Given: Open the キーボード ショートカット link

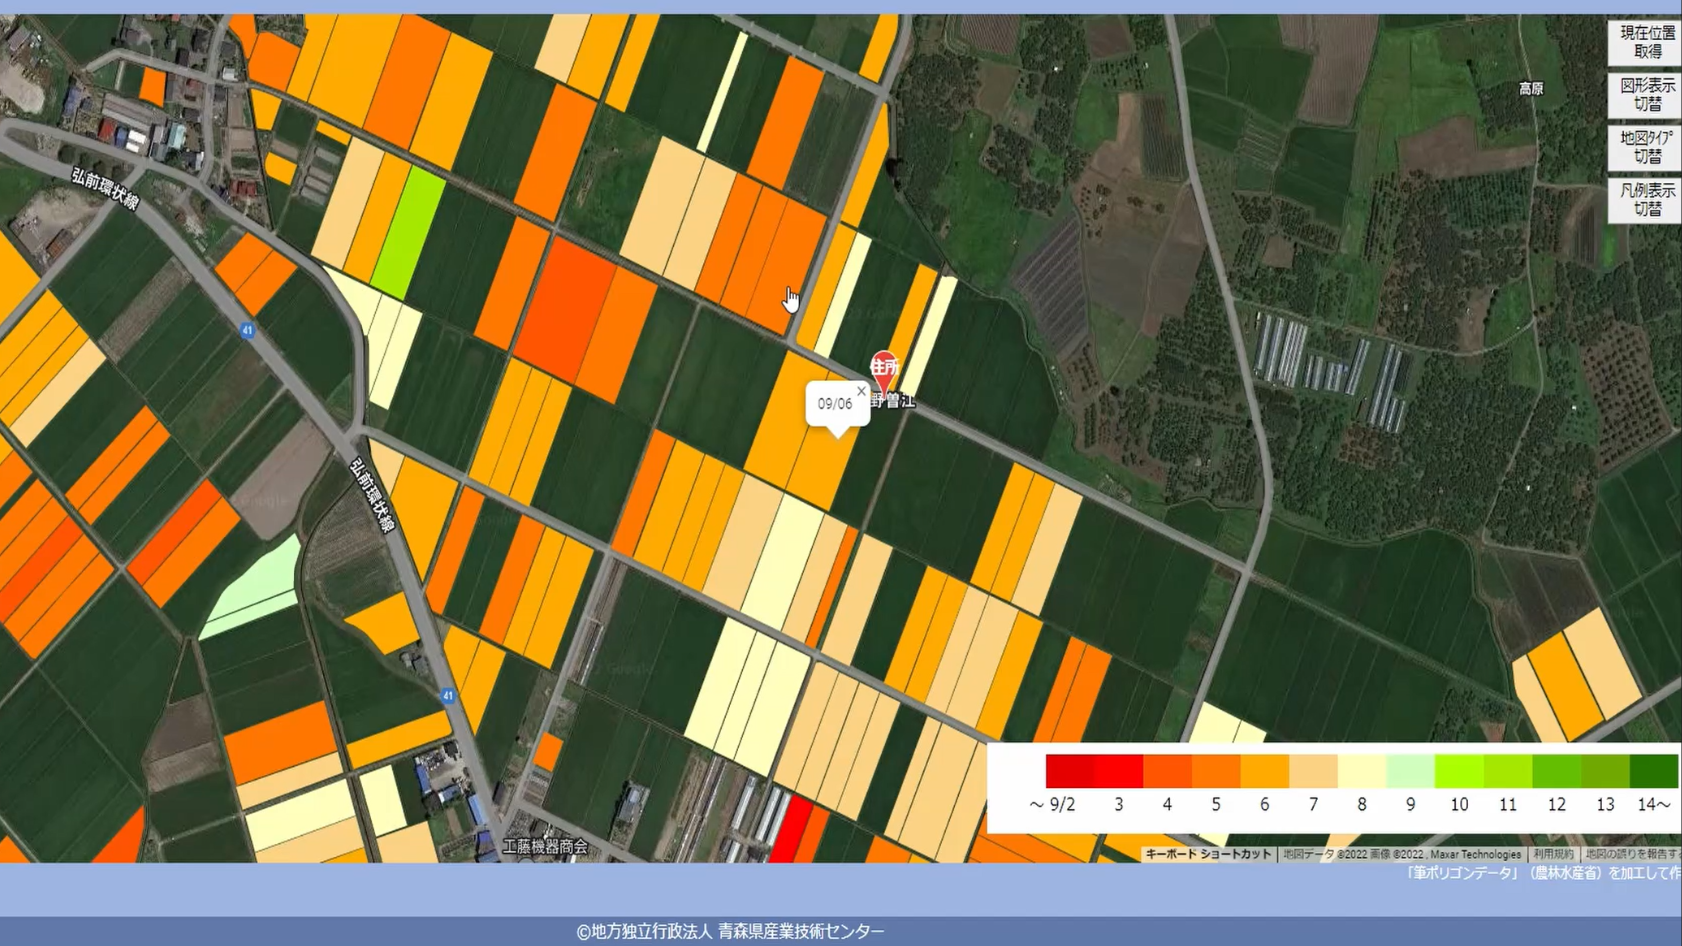Looking at the screenshot, I should coord(1208,855).
